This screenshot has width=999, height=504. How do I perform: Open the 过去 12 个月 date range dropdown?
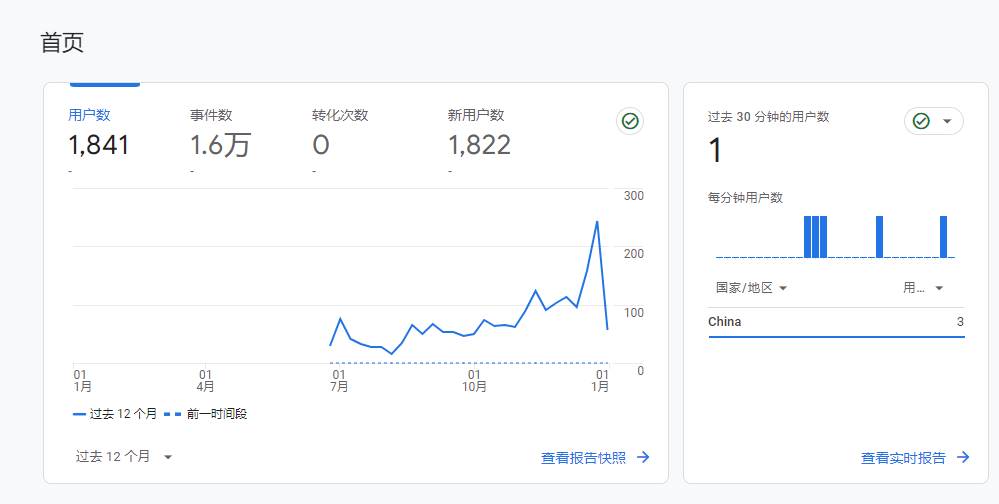(124, 456)
